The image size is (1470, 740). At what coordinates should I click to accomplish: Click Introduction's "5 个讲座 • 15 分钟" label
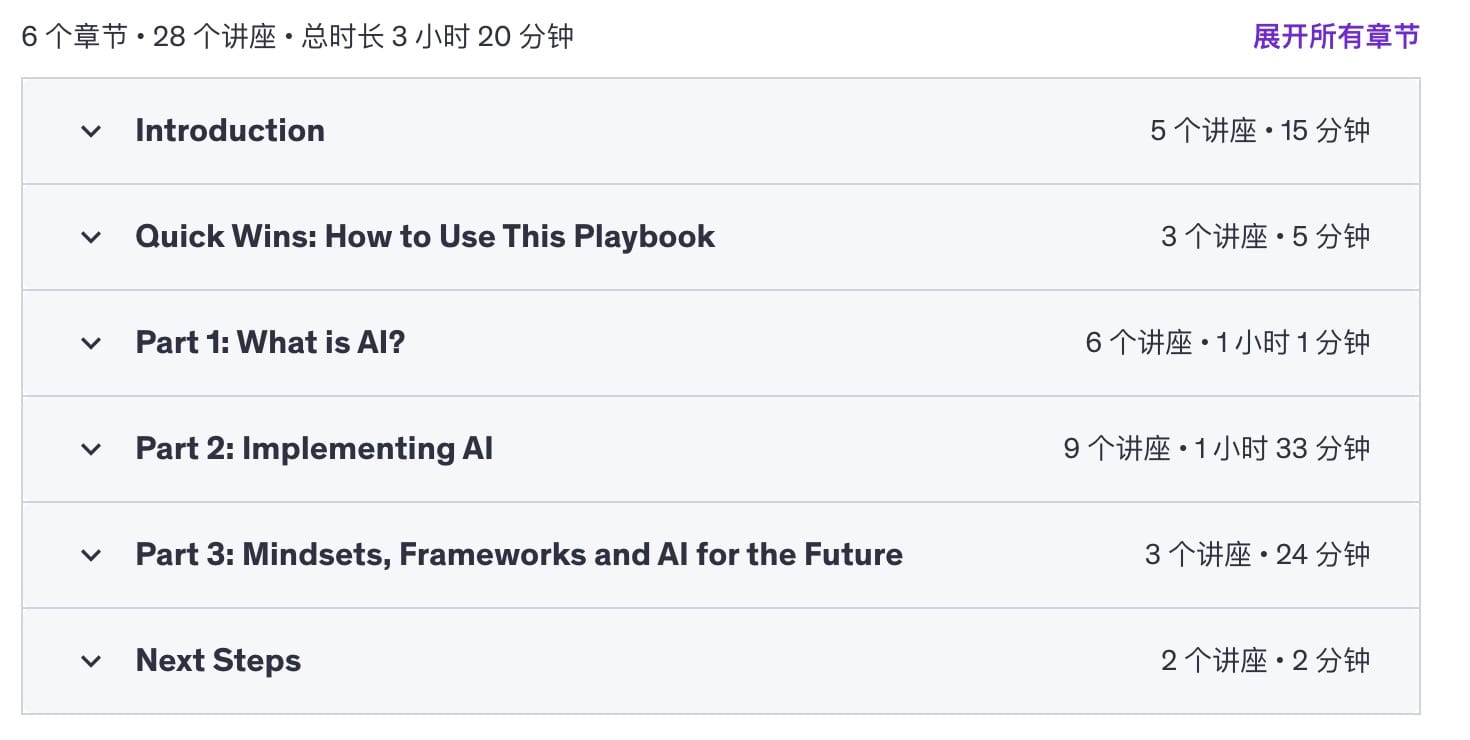pos(1260,131)
